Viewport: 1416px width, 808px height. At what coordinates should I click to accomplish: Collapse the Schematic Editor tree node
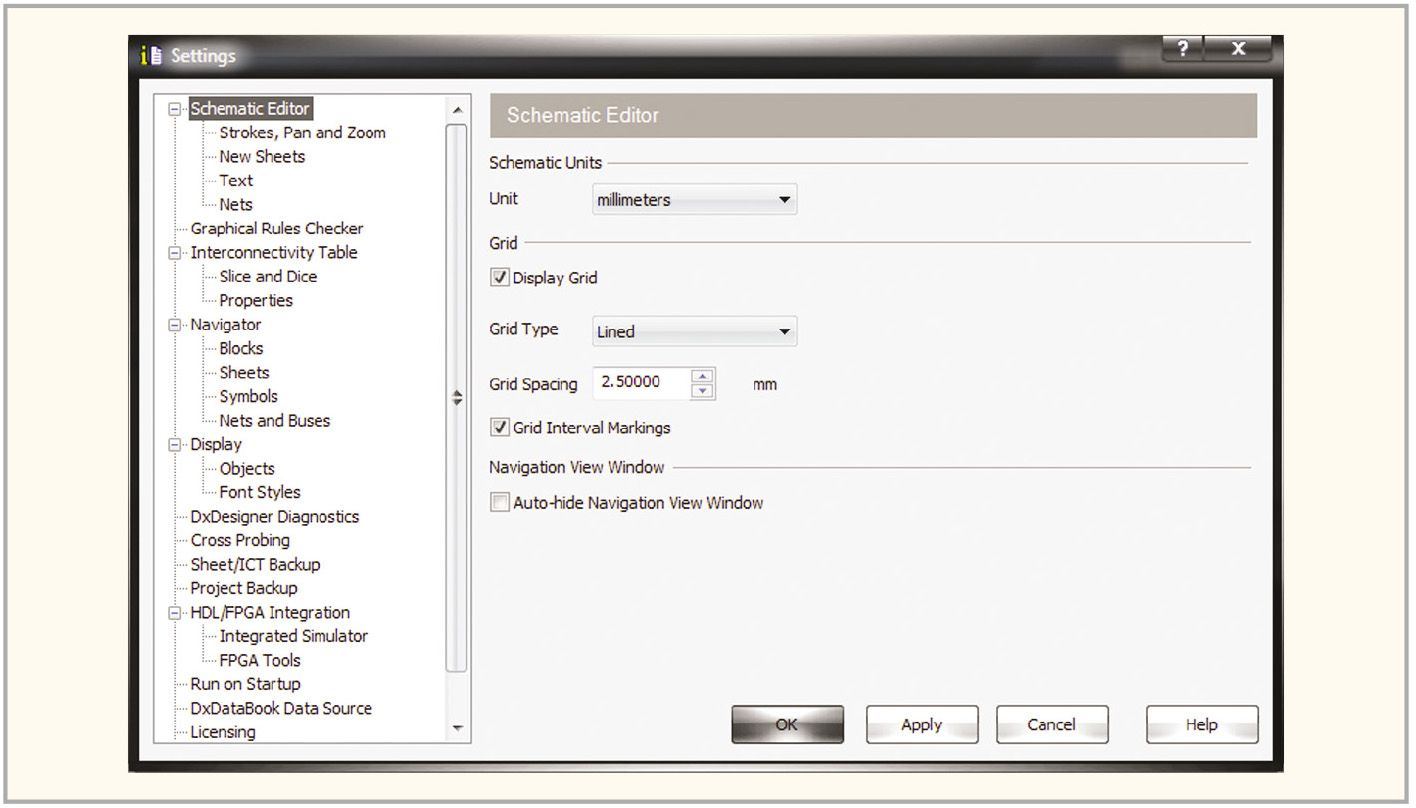(x=176, y=109)
